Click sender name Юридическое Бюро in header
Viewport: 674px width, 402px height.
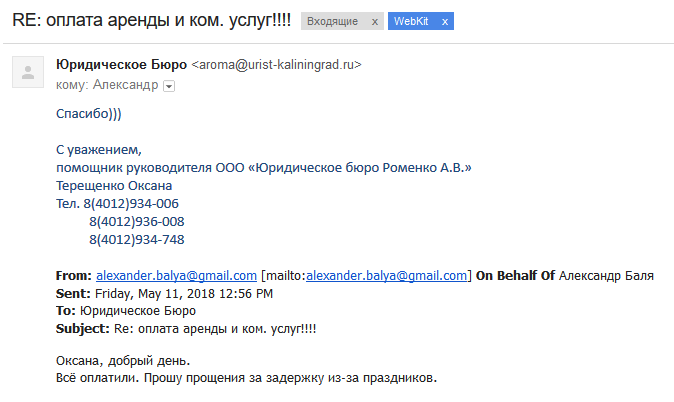point(121,65)
